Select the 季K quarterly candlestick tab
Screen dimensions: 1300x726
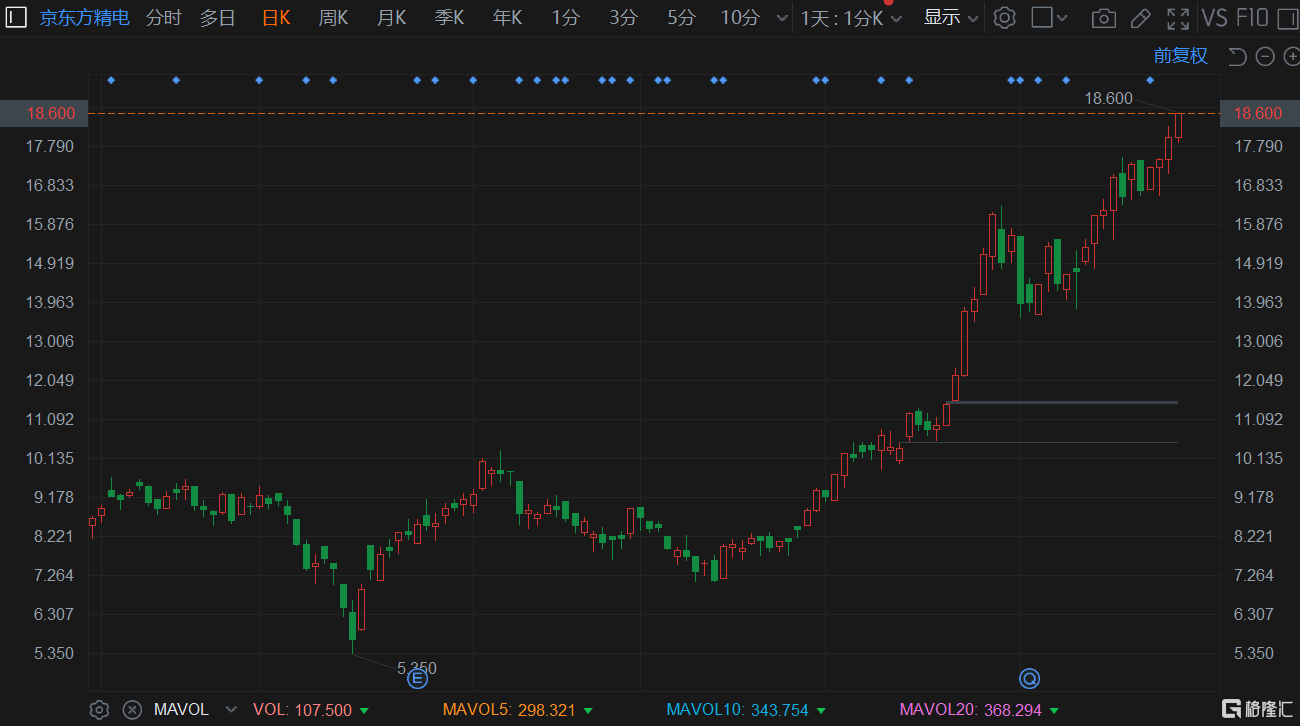449,18
